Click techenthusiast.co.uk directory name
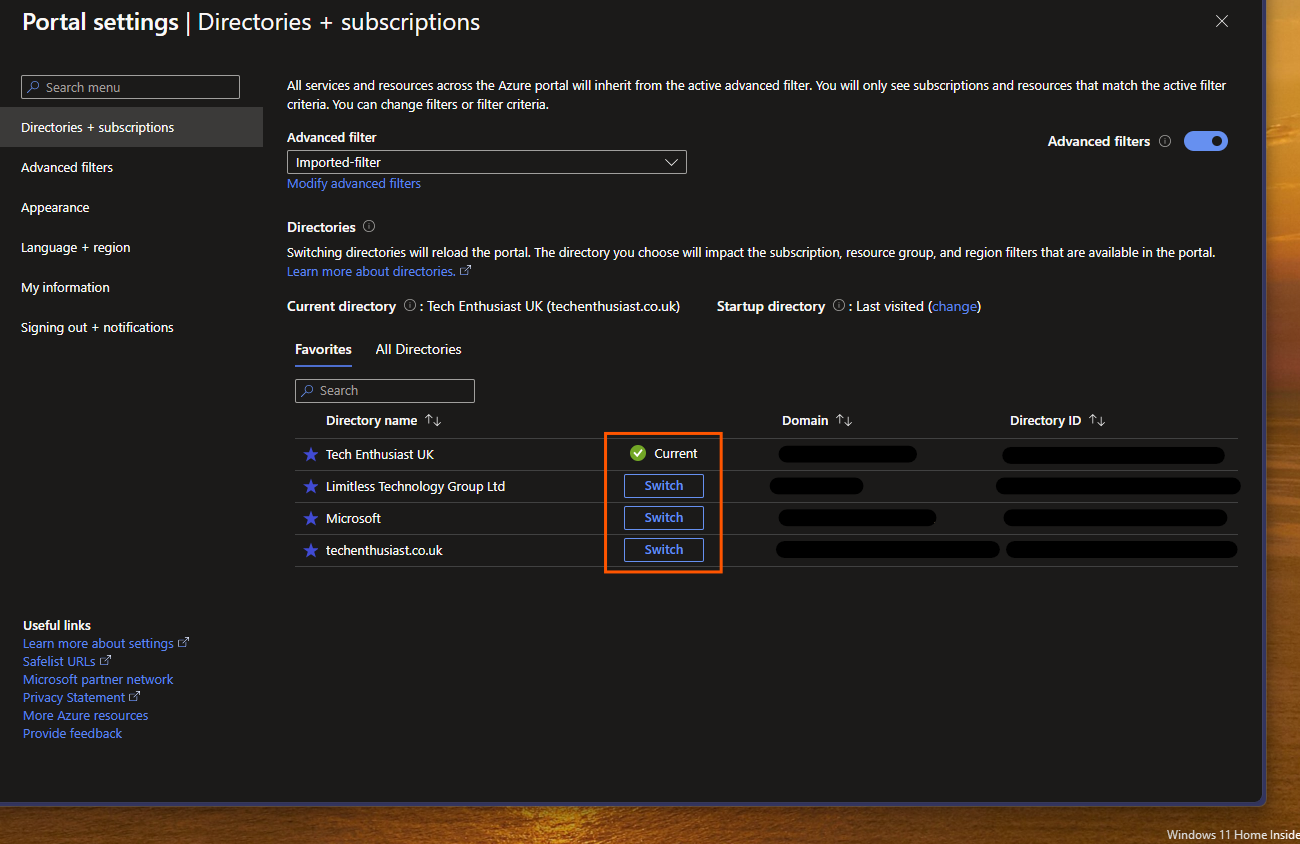Viewport: 1300px width, 844px height. click(x=384, y=551)
